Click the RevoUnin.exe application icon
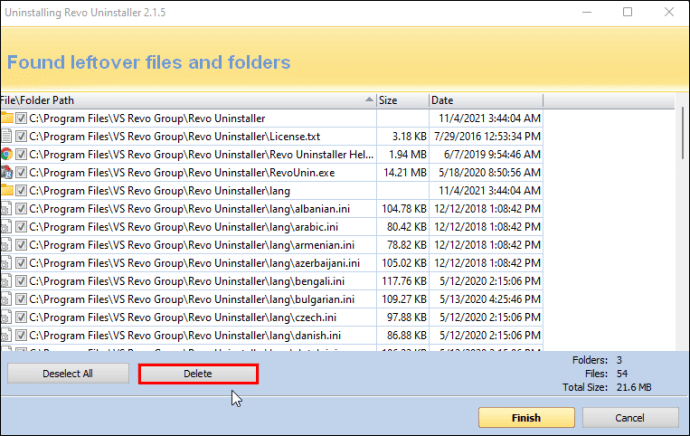Screen dimensions: 690x436 click(x=6, y=172)
